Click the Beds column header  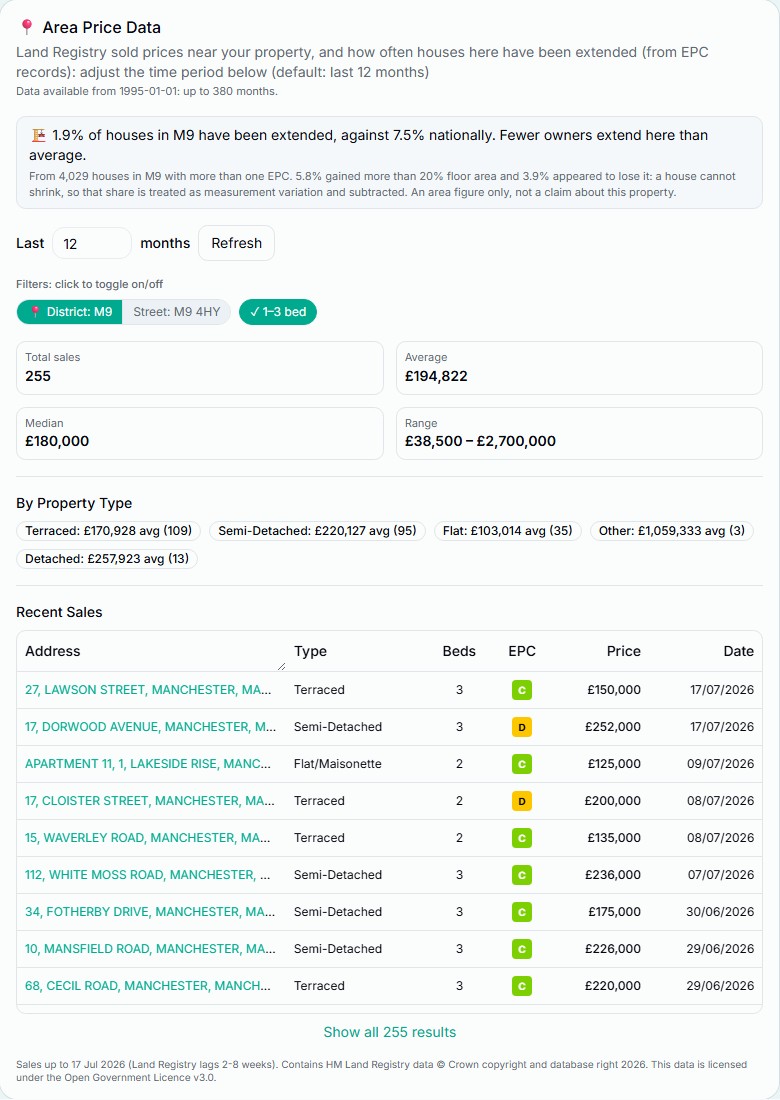pos(459,651)
